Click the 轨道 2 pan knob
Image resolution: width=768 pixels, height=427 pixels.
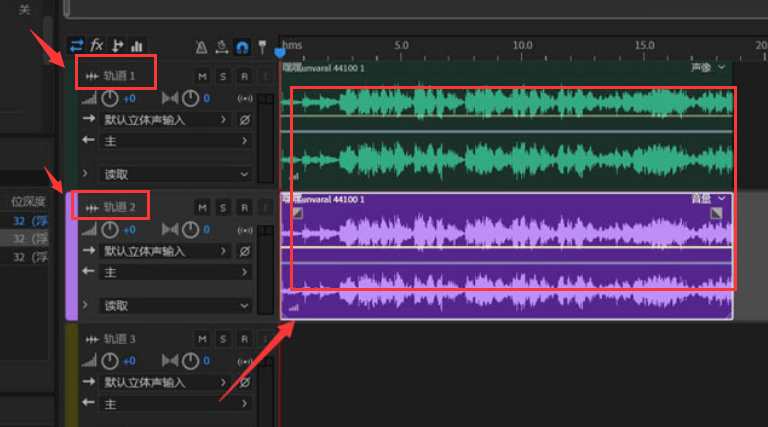point(191,230)
